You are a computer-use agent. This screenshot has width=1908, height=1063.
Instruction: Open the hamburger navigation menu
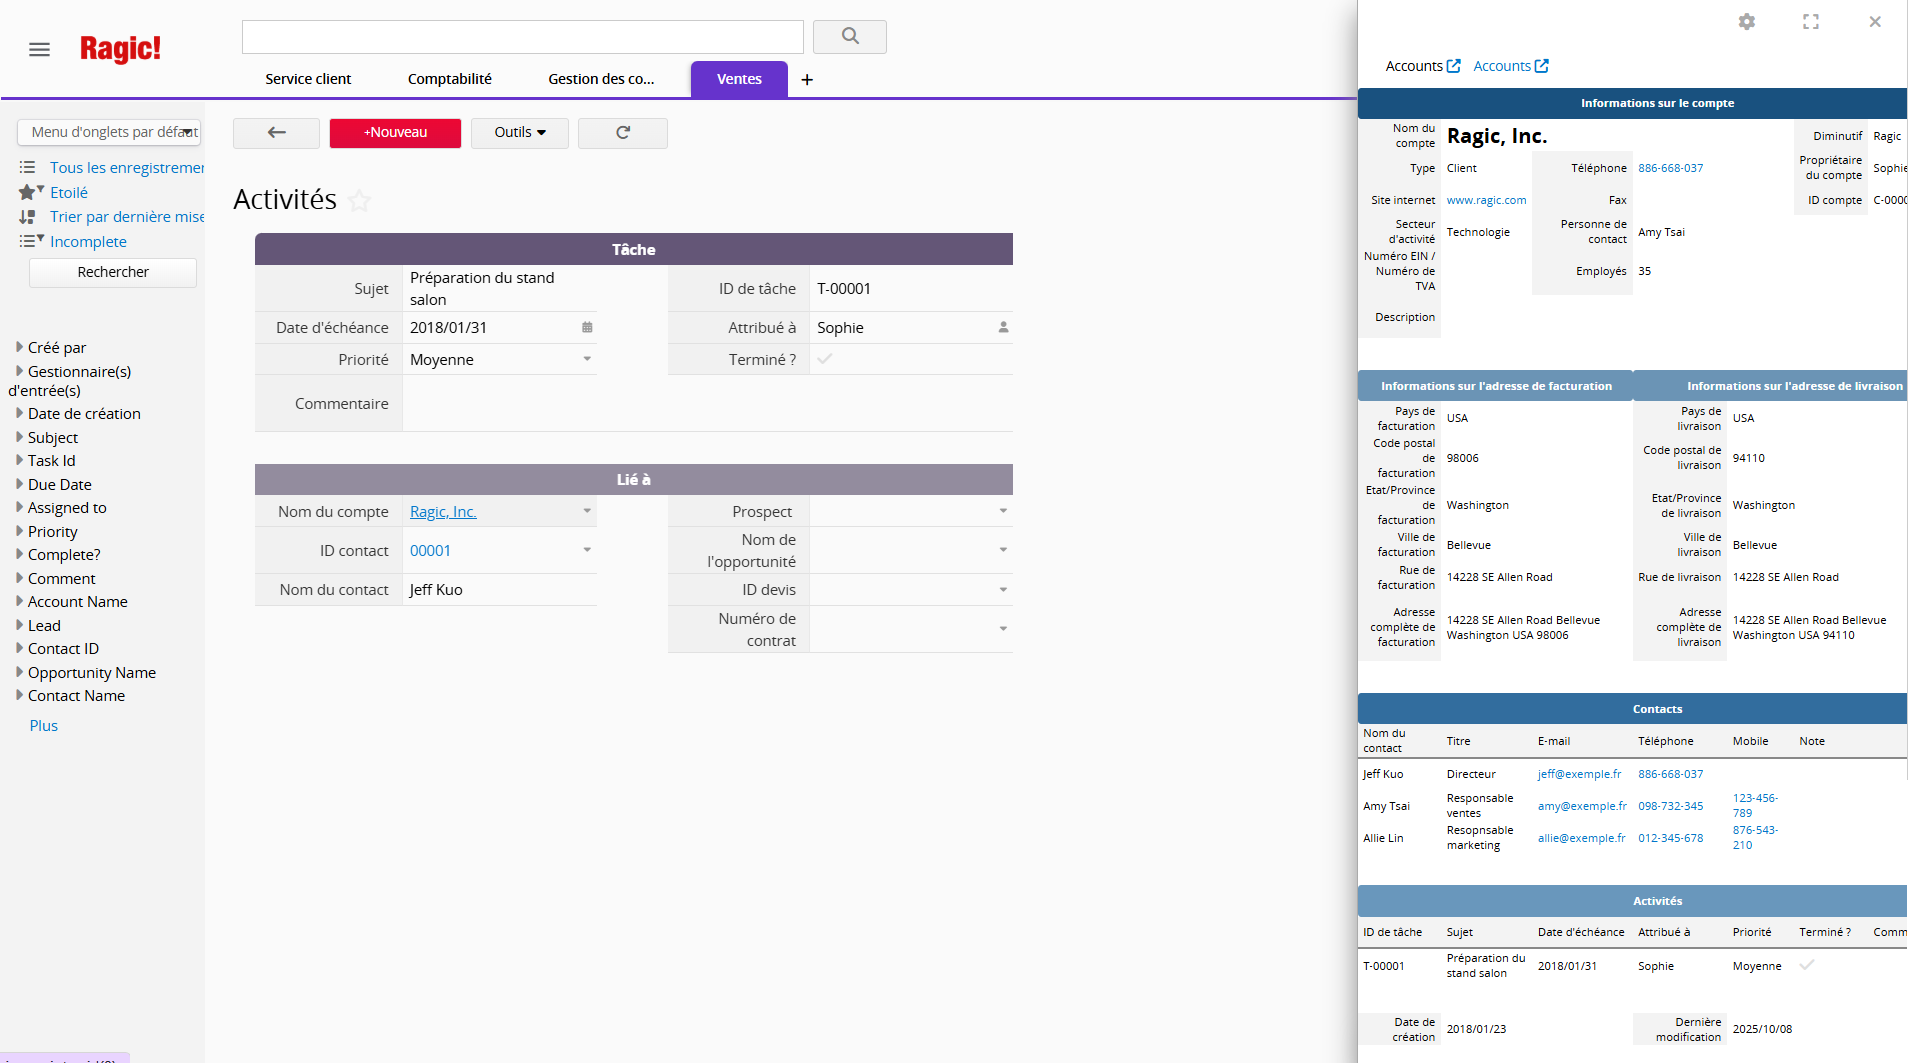39,50
